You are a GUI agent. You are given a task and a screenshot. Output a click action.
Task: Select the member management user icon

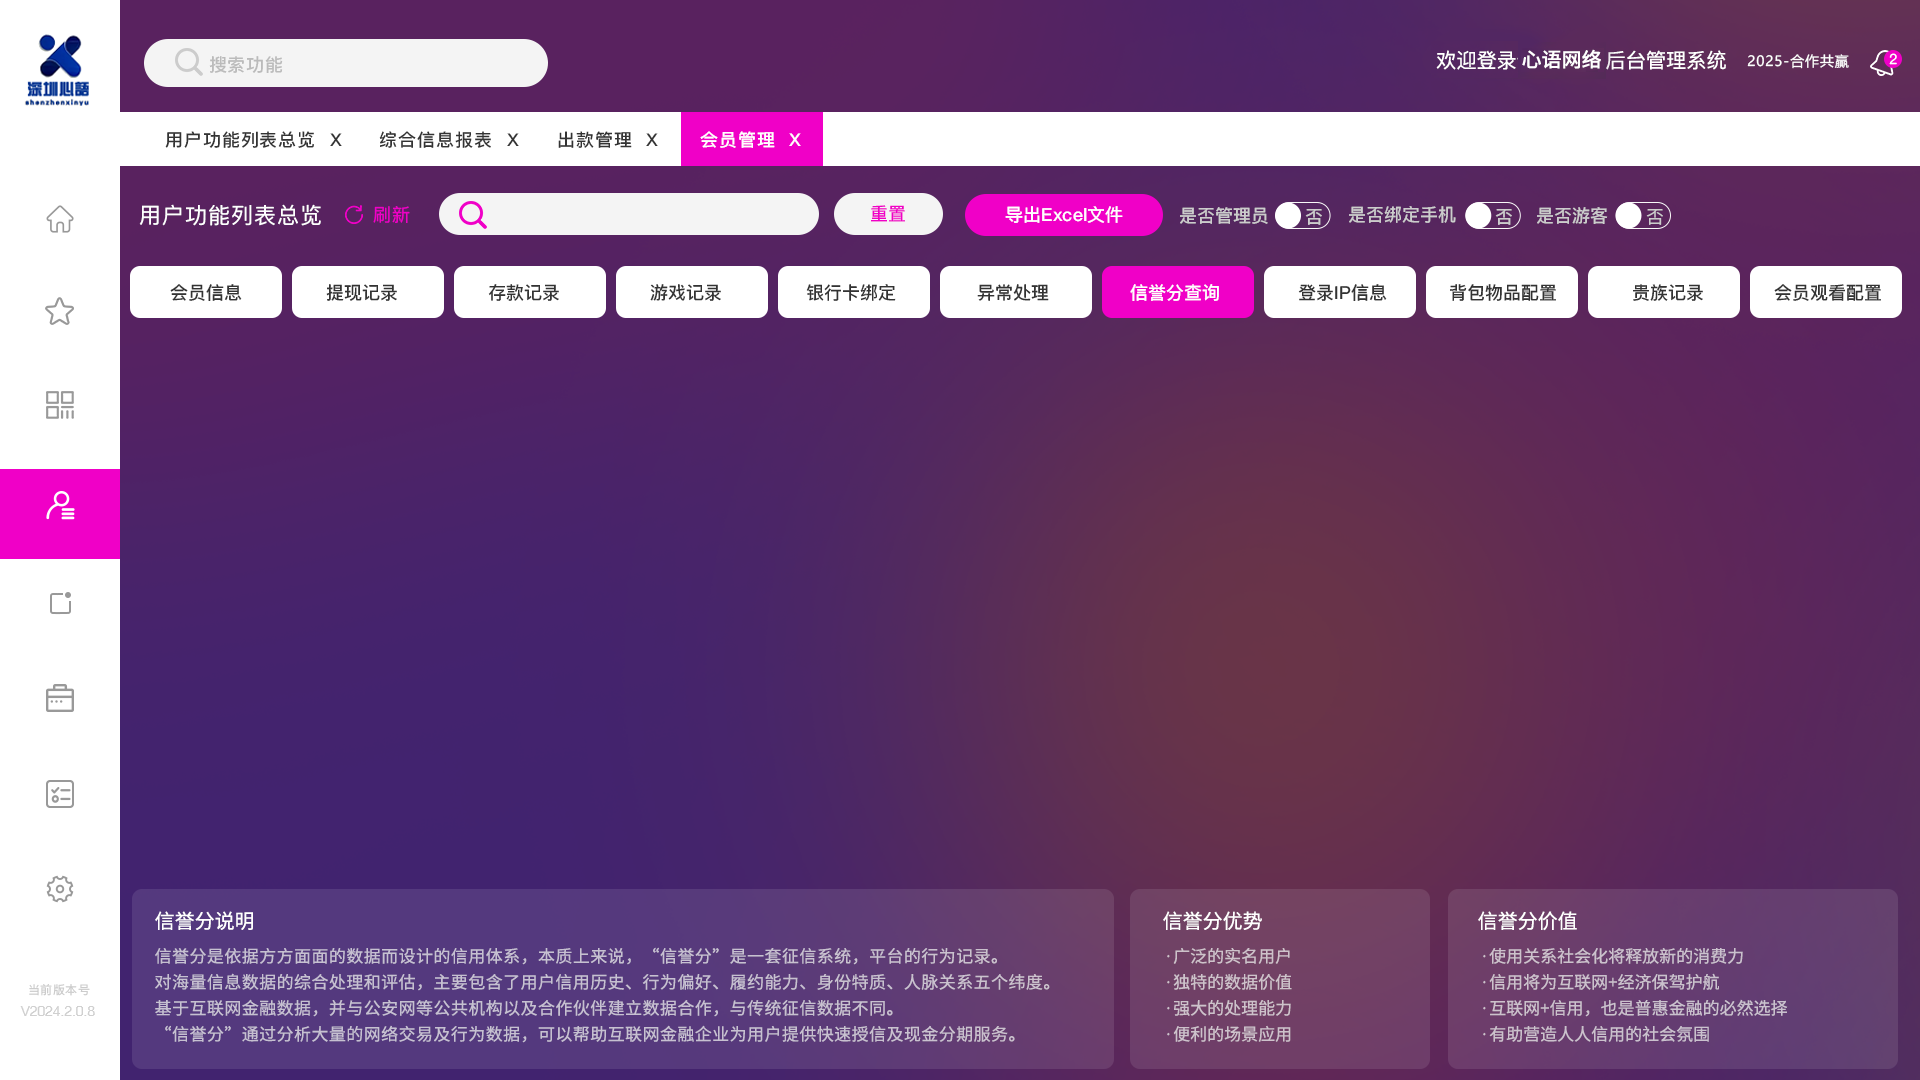point(60,506)
